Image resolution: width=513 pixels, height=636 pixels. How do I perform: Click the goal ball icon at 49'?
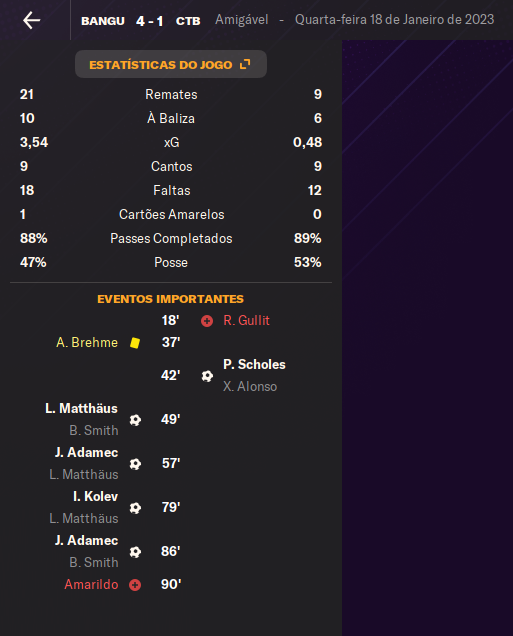[x=135, y=420]
